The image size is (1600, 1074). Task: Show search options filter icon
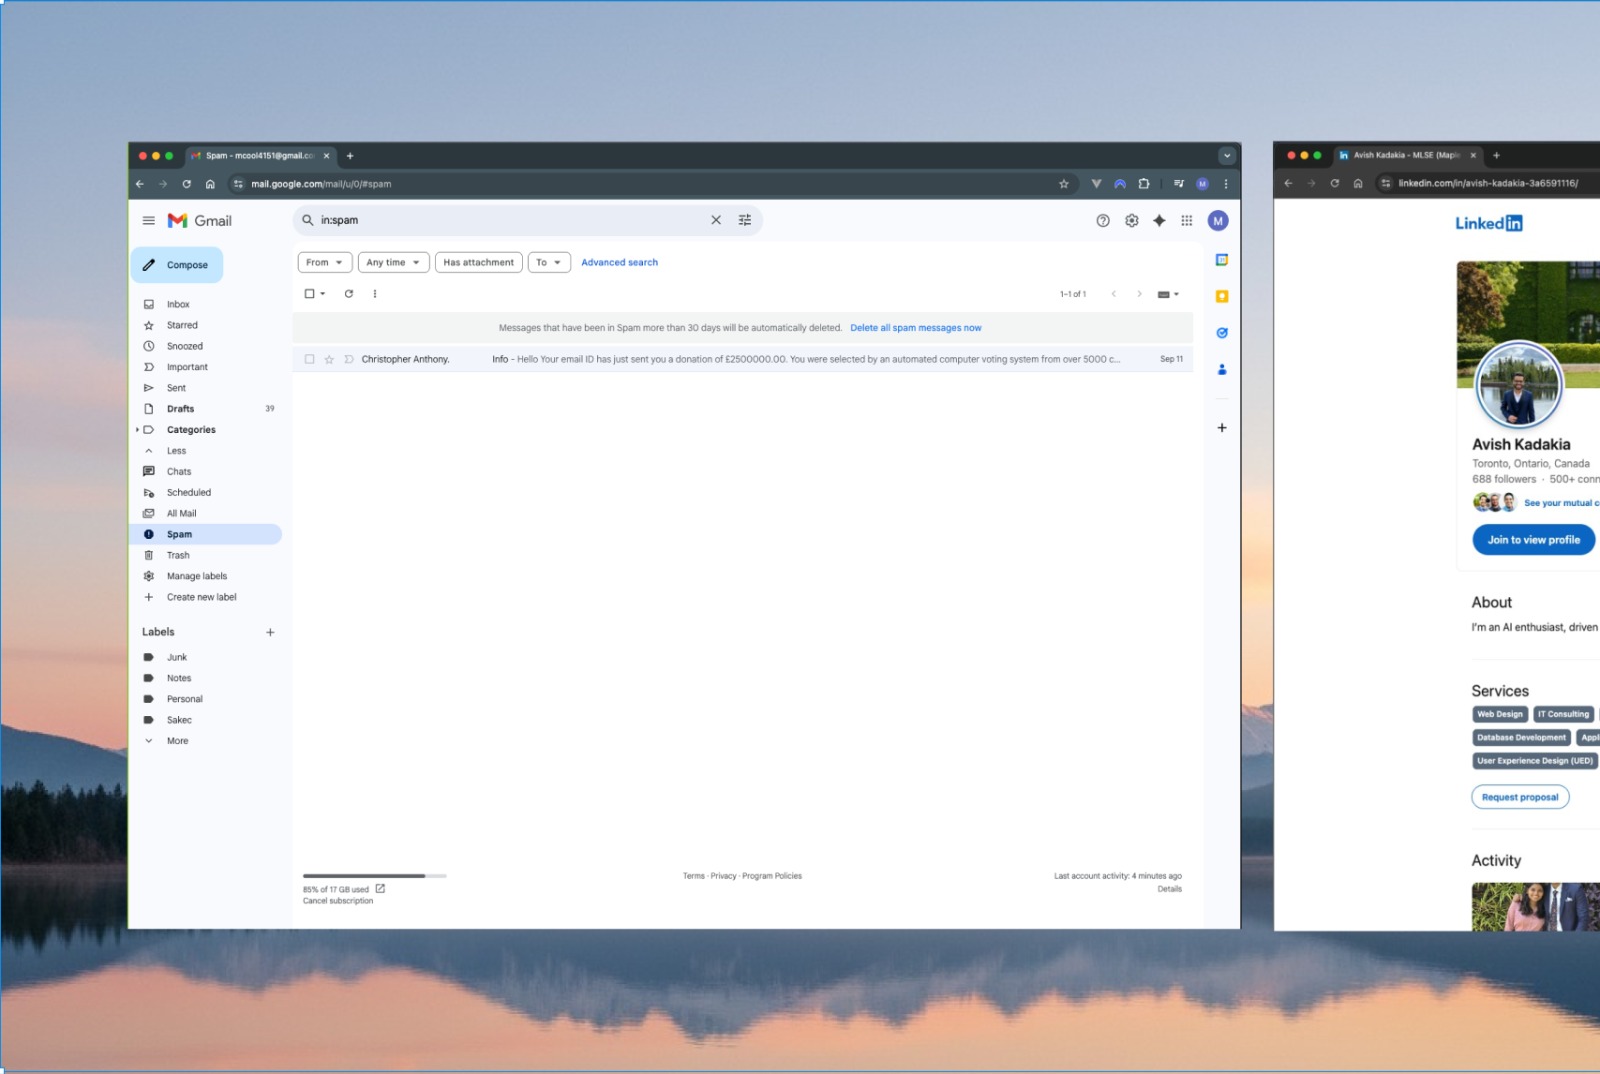(745, 220)
